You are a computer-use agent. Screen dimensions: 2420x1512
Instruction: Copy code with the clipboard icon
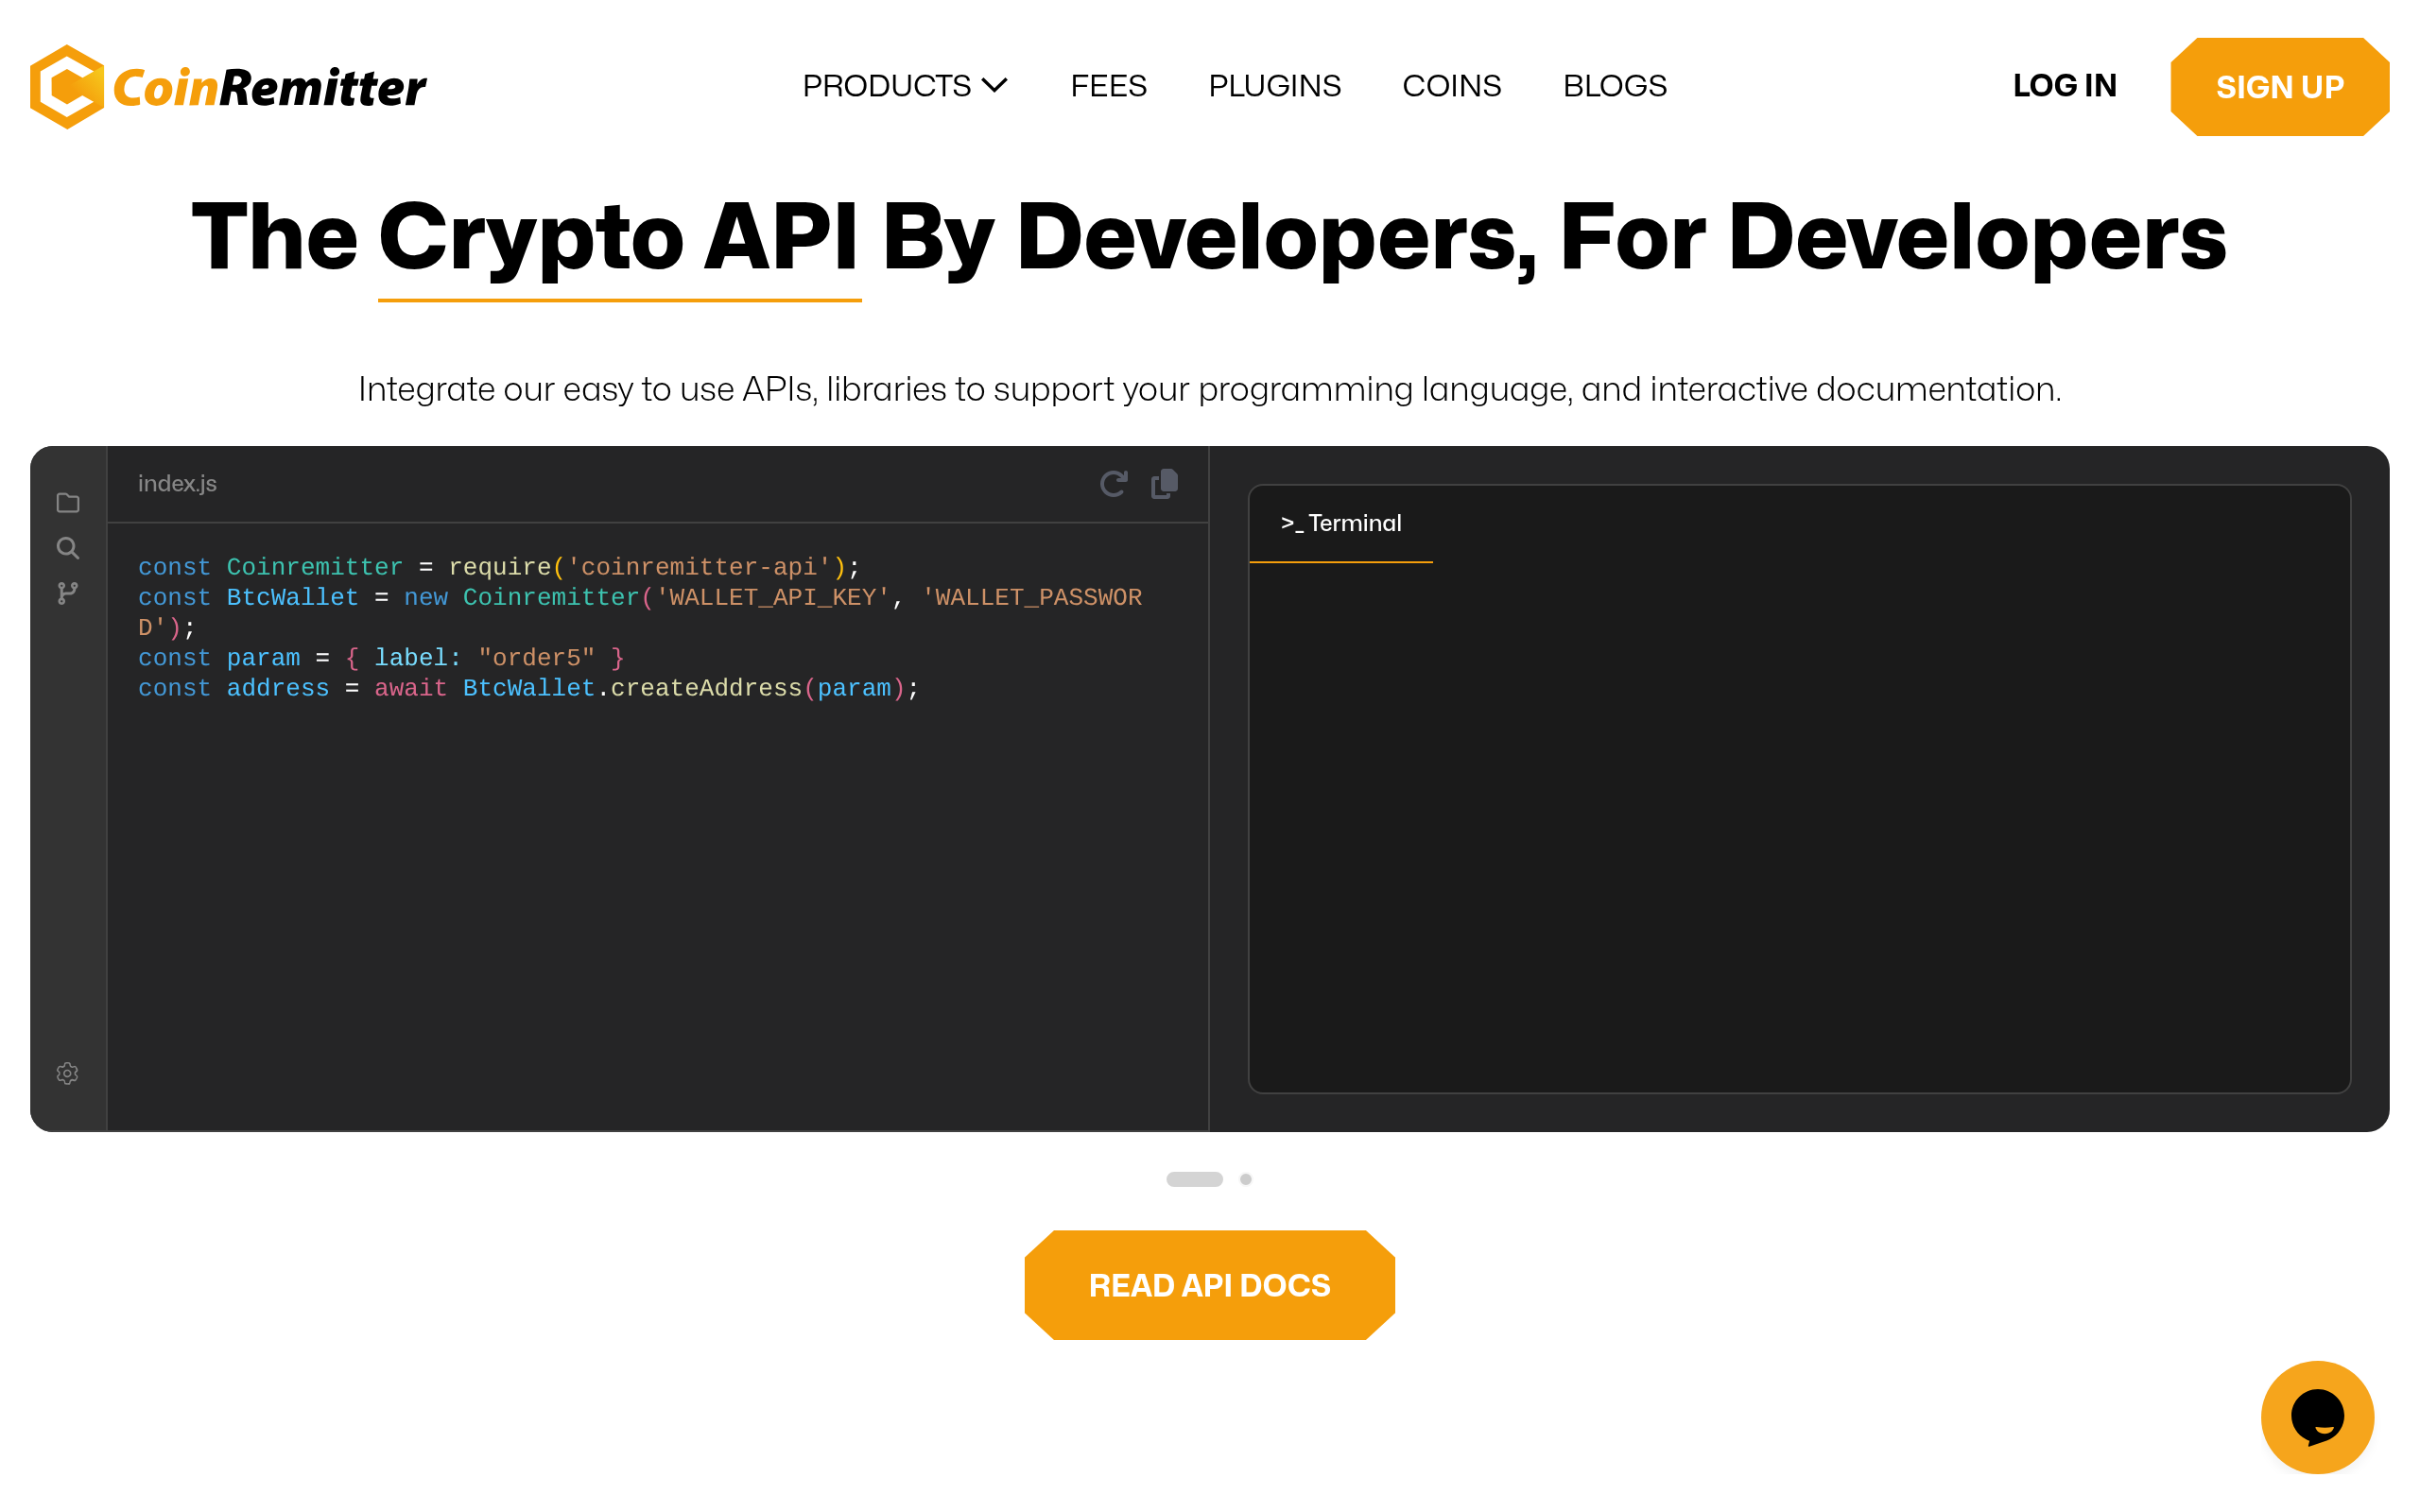[1164, 484]
